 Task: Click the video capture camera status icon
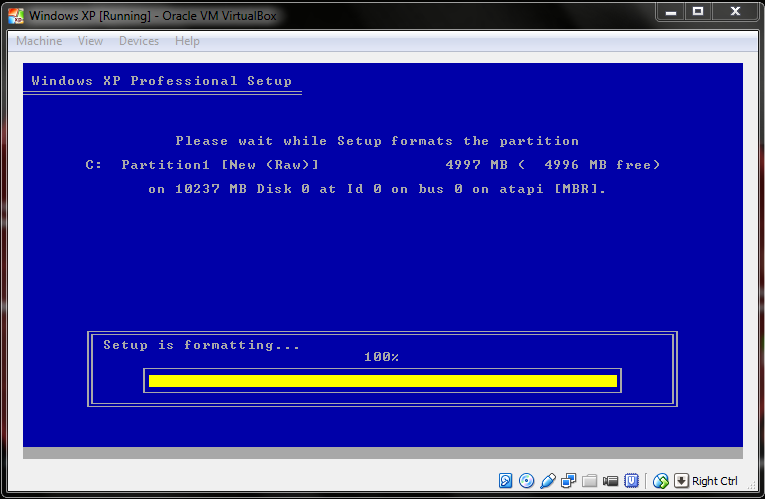click(610, 481)
